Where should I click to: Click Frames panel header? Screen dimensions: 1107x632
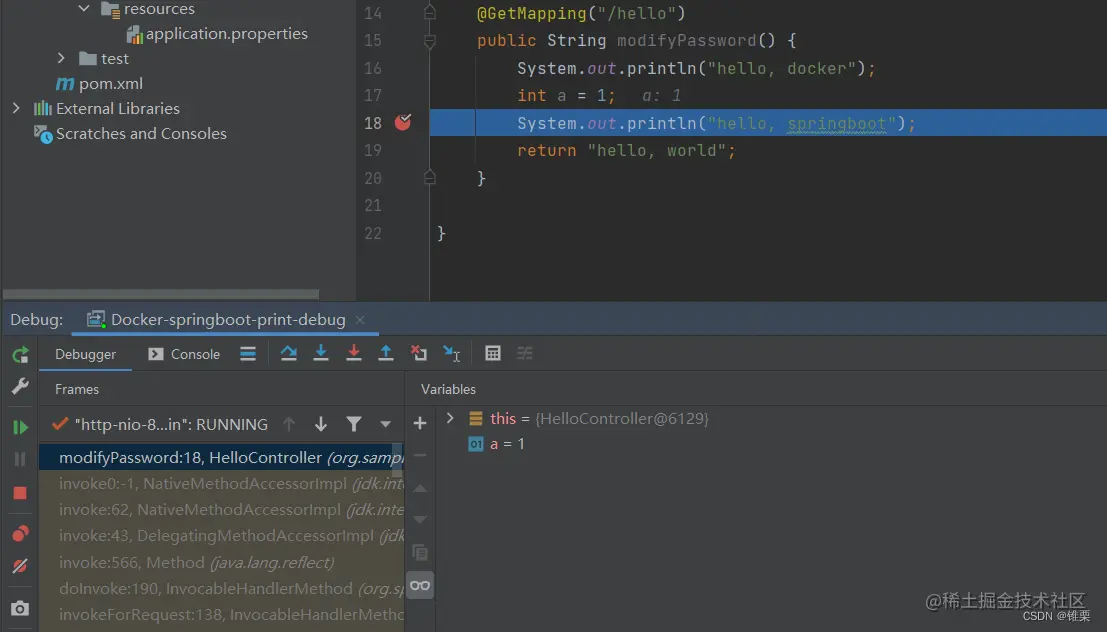tap(77, 389)
